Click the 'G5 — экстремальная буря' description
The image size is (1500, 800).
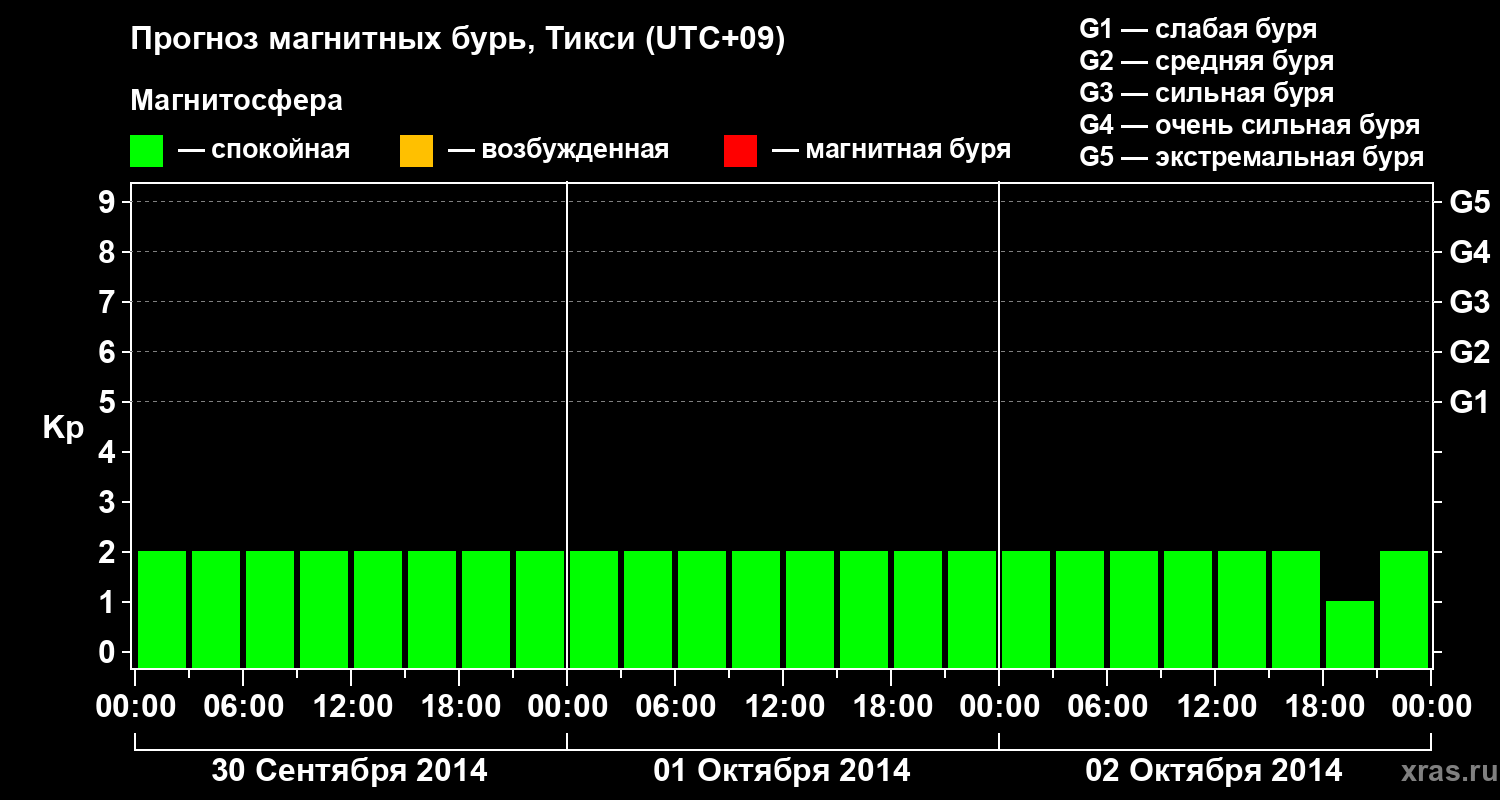pyautogui.click(x=1252, y=158)
